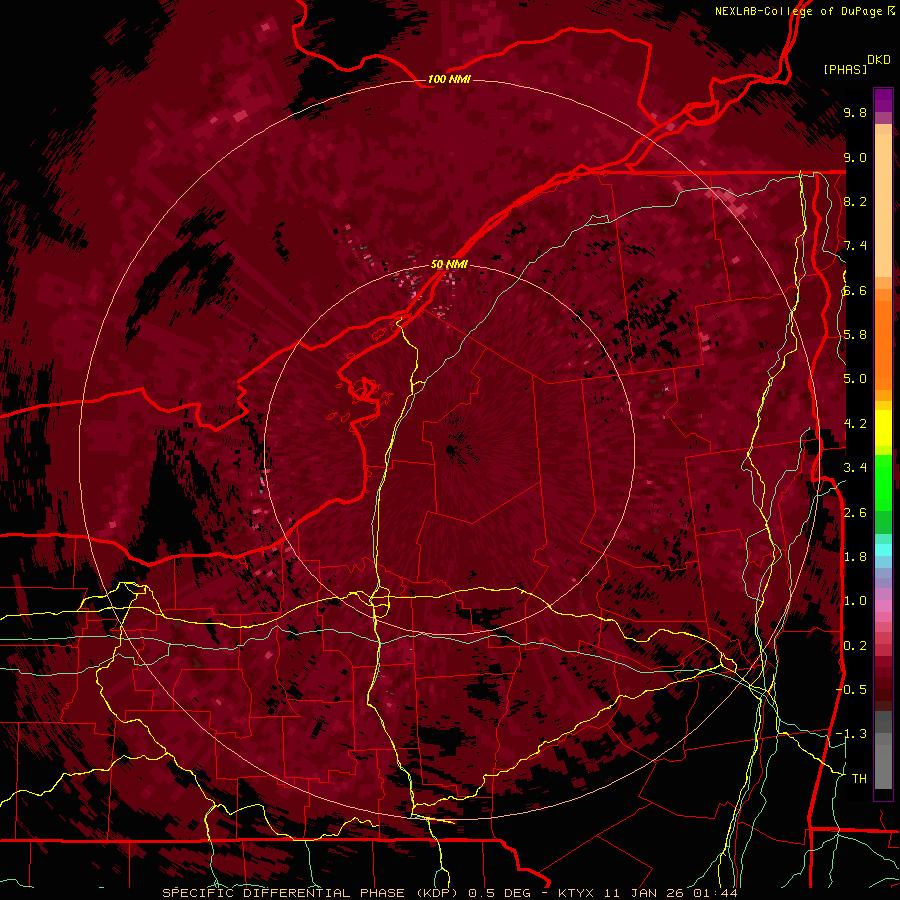Click the purple top segment of color bar

pos(883,100)
